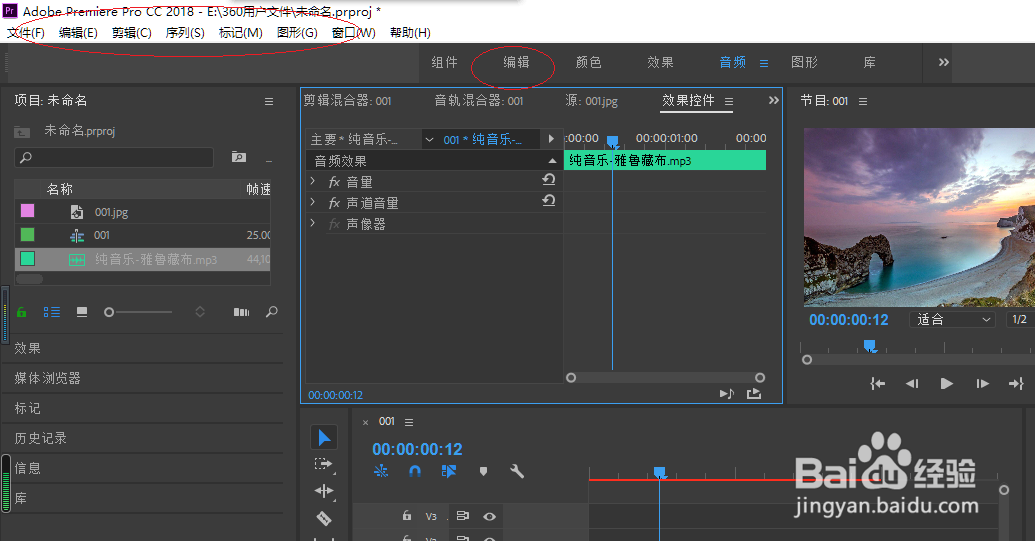Open the 媒体浏览器 panel
The width and height of the screenshot is (1035, 541).
click(x=48, y=378)
